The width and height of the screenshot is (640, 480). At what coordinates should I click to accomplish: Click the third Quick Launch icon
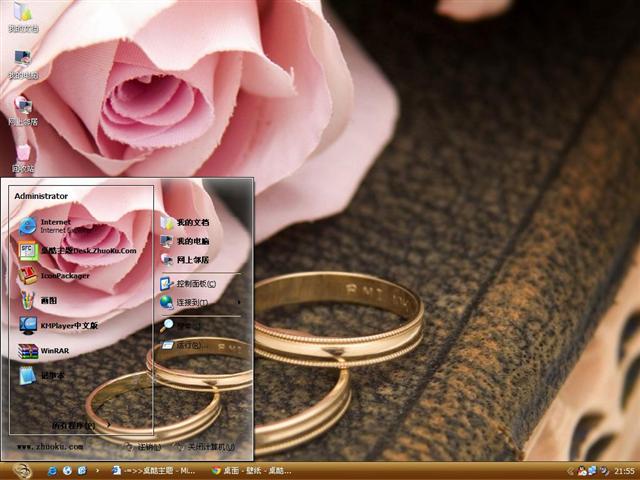[82, 471]
